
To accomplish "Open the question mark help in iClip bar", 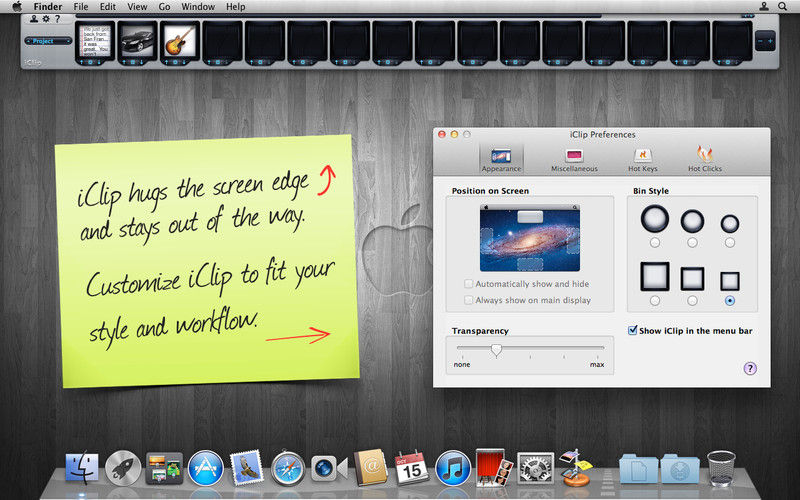I will tap(58, 19).
